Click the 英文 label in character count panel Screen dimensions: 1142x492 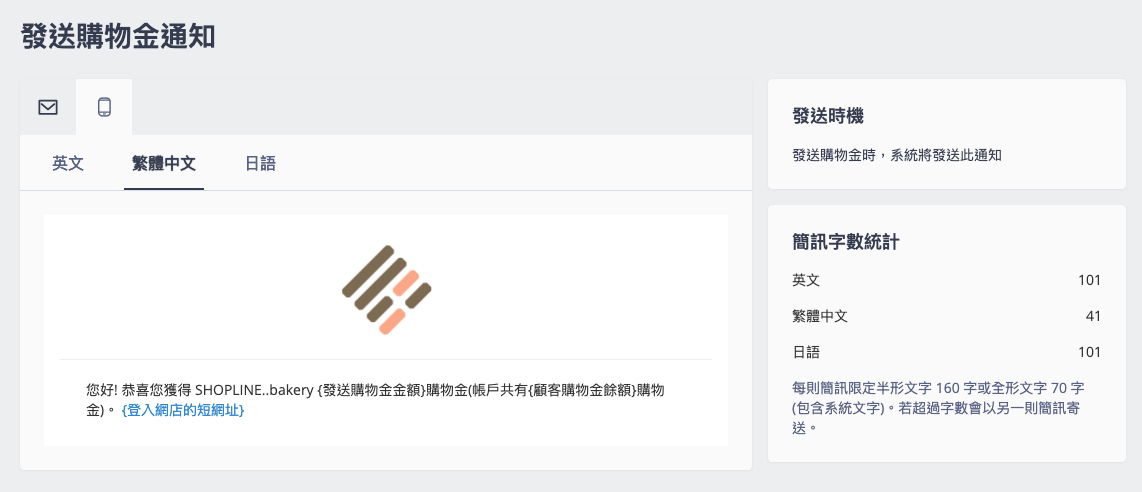tap(806, 280)
